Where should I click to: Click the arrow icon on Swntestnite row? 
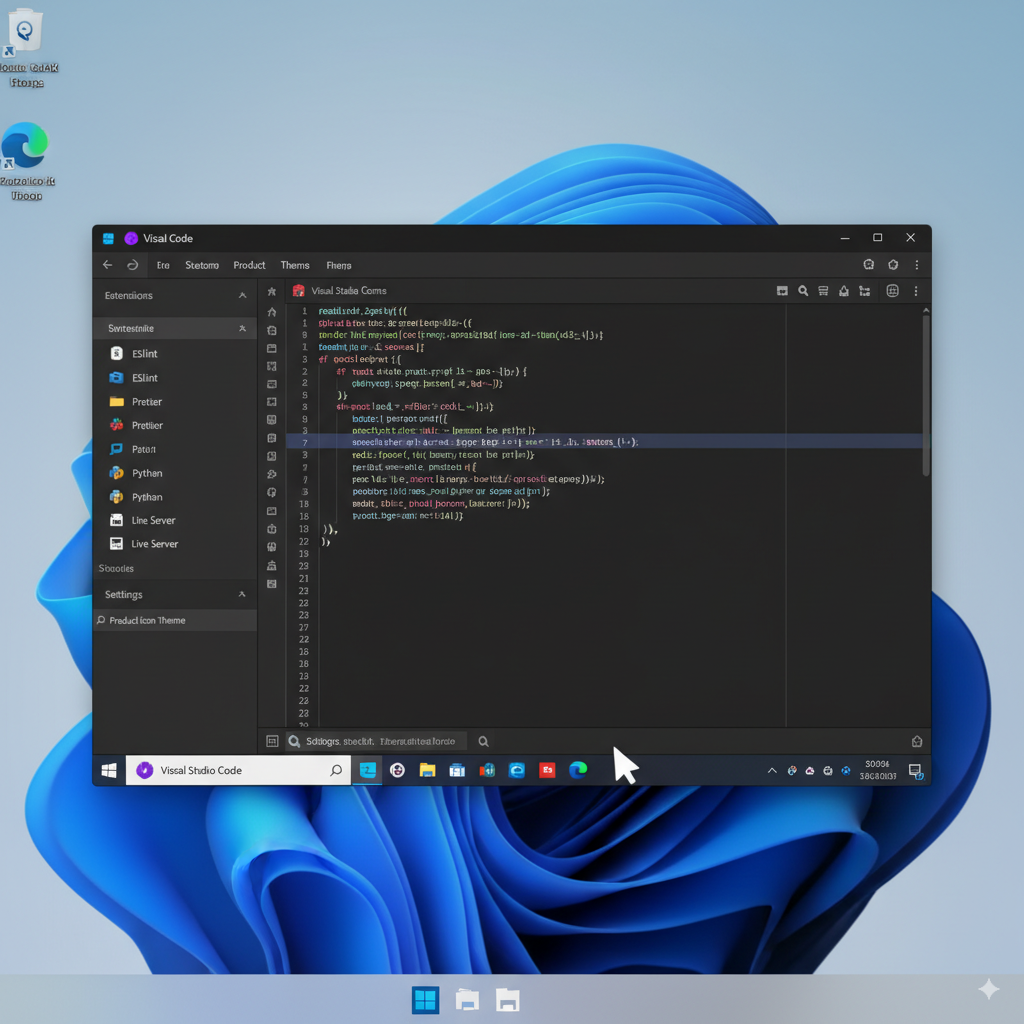(x=242, y=328)
